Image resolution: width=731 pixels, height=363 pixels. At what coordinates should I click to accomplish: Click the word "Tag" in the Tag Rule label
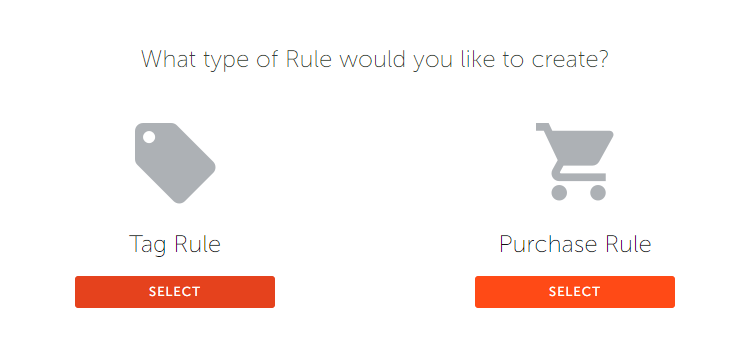pyautogui.click(x=147, y=245)
